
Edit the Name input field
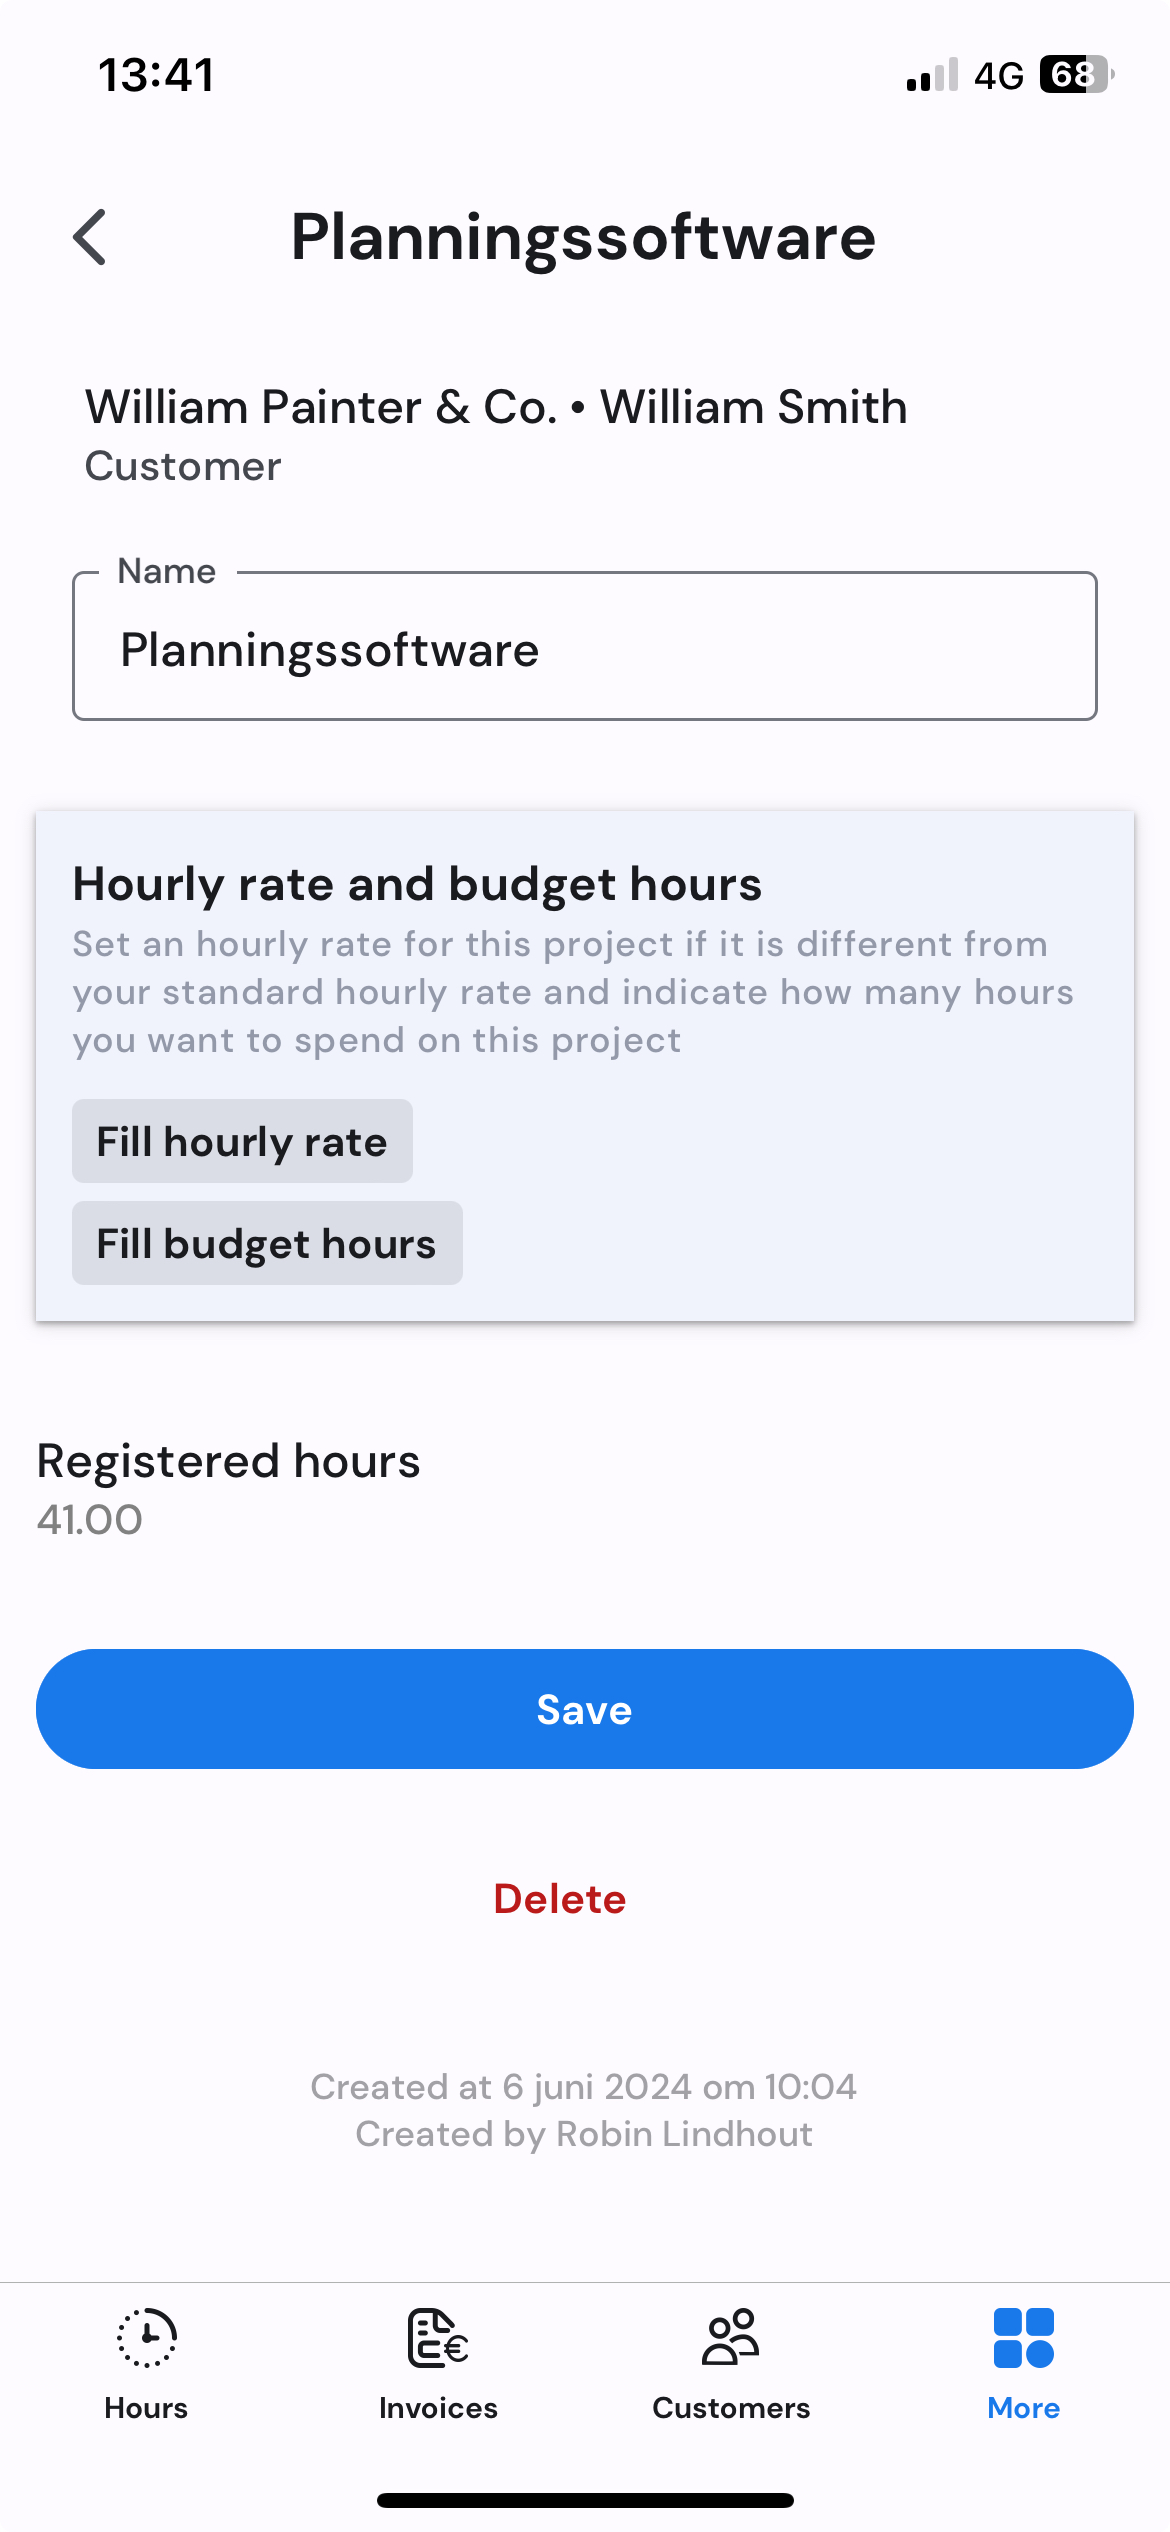pos(585,646)
